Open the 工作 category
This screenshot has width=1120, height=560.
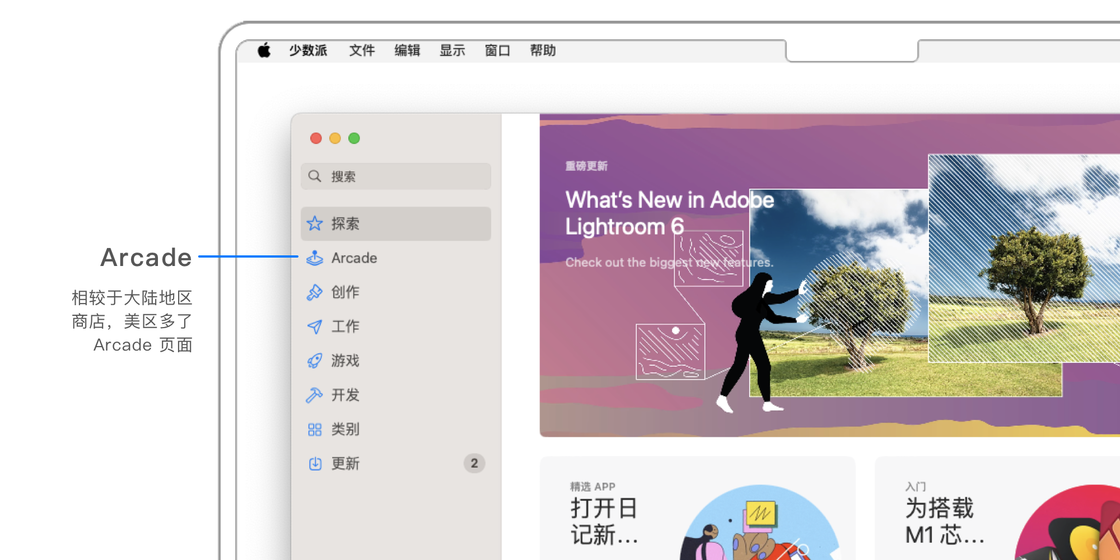click(396, 326)
